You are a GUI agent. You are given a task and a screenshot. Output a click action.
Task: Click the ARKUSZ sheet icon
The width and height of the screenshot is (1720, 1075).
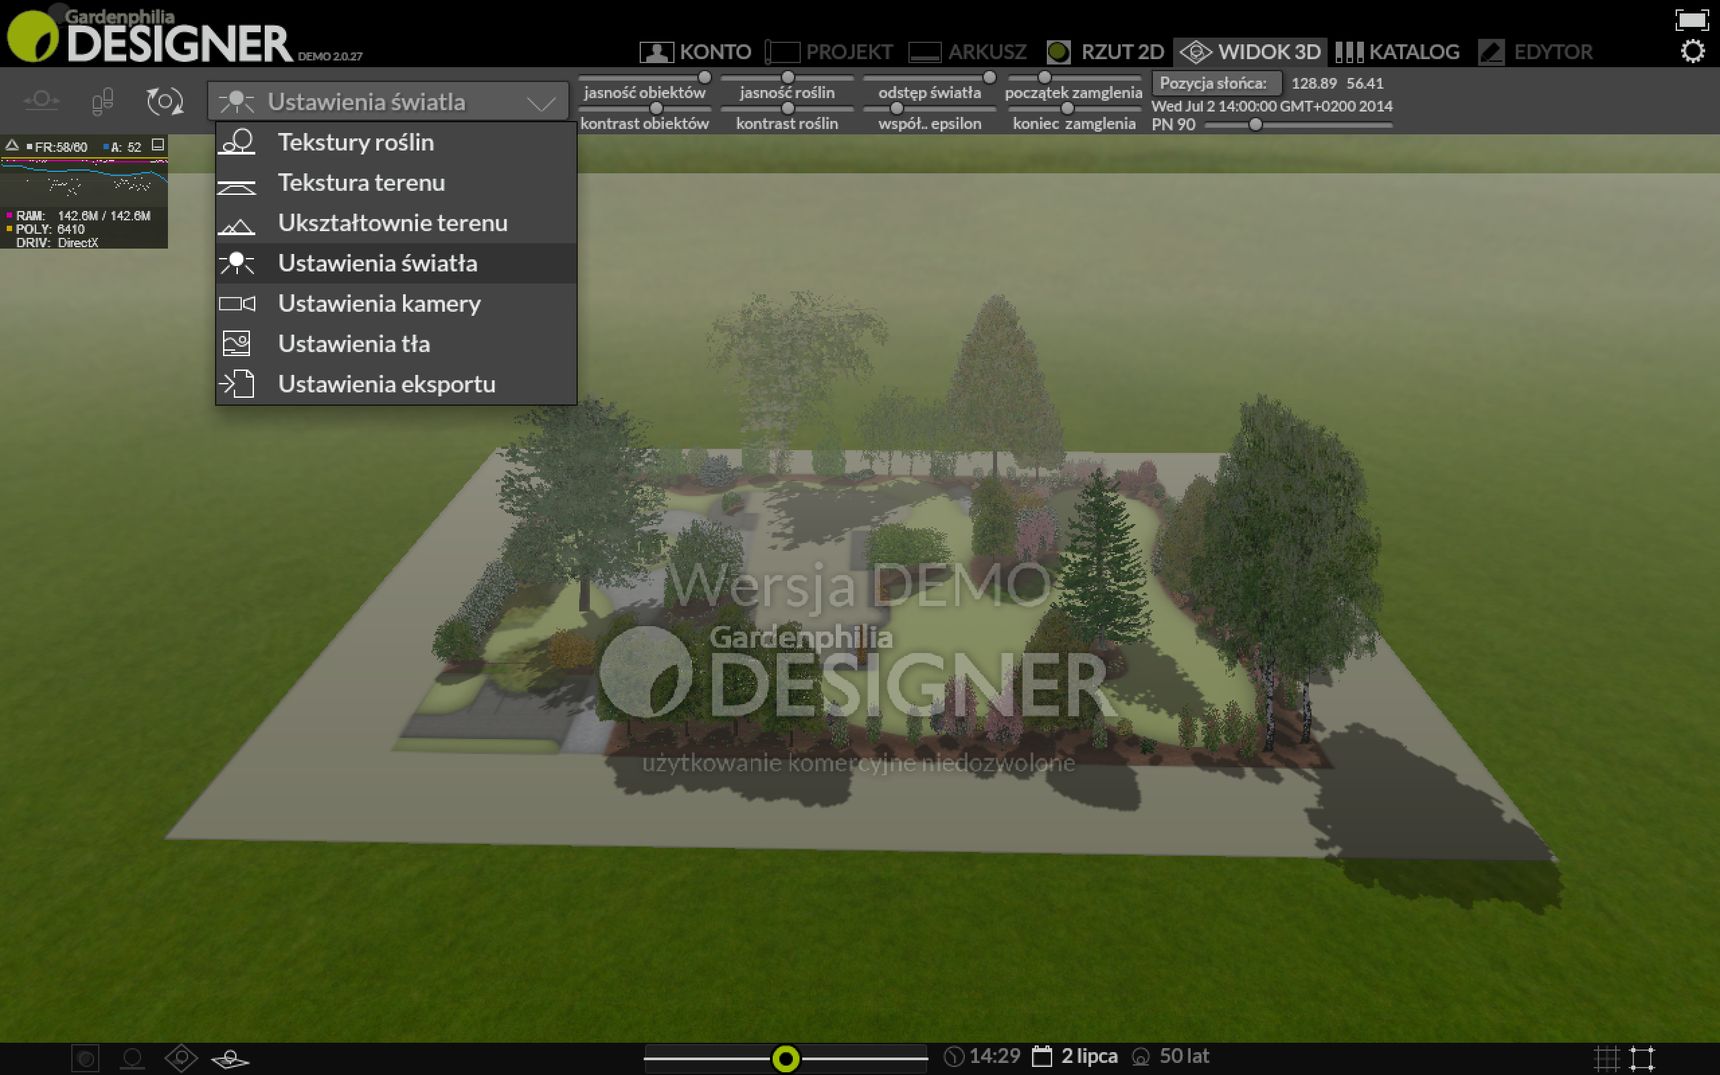click(x=924, y=52)
